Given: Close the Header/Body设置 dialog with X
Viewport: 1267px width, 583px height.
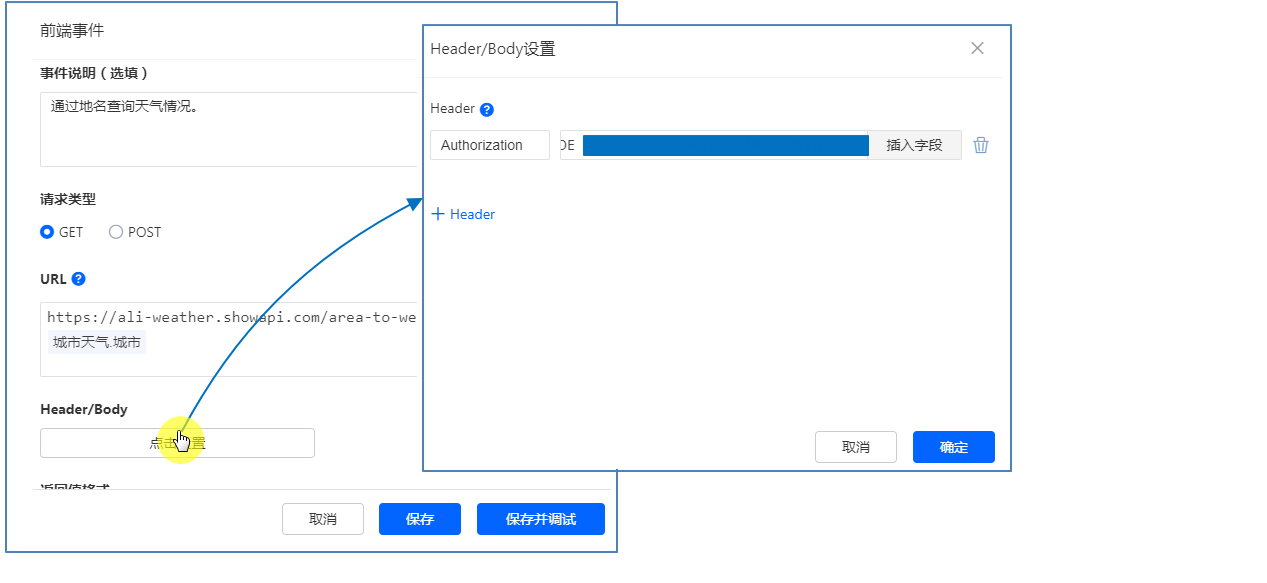Looking at the screenshot, I should tap(977, 48).
